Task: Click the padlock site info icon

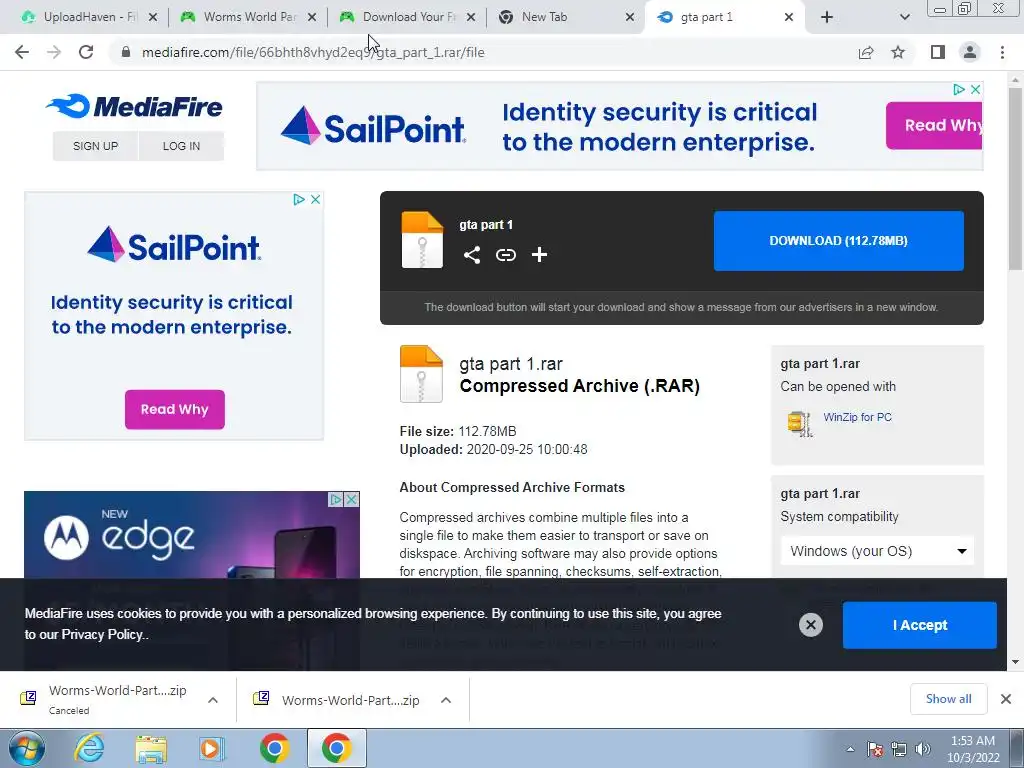Action: (126, 52)
